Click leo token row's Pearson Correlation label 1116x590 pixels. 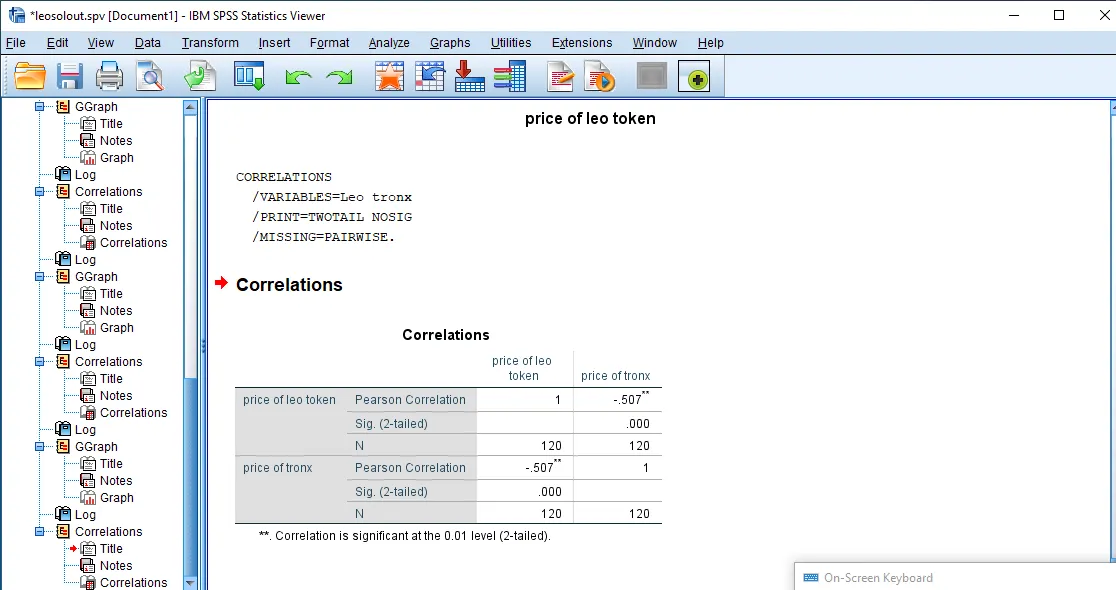(410, 400)
